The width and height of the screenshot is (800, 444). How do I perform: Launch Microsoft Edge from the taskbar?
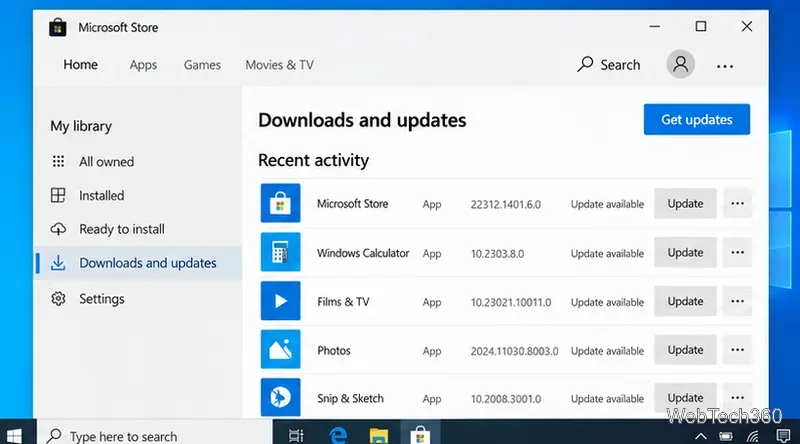click(x=338, y=435)
